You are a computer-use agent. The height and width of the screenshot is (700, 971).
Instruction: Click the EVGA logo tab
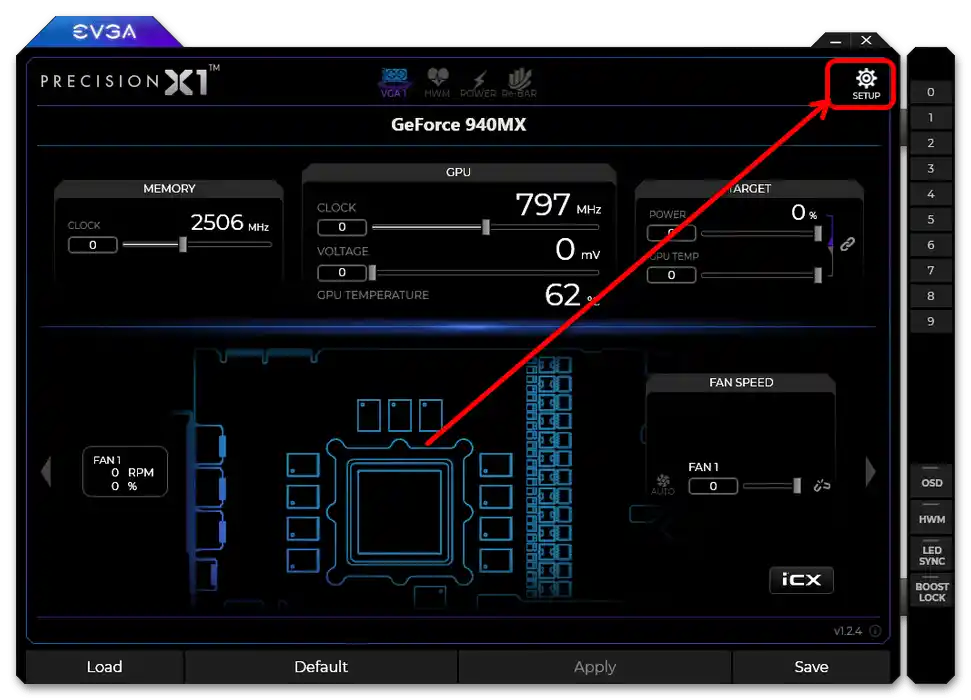click(x=104, y=32)
